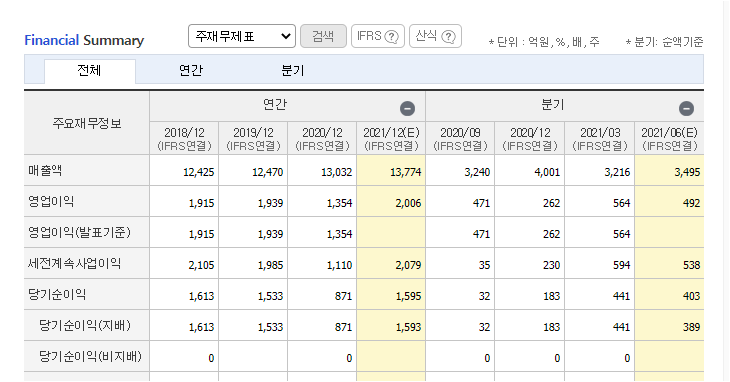Click the Financial Summary title

(x=84, y=40)
